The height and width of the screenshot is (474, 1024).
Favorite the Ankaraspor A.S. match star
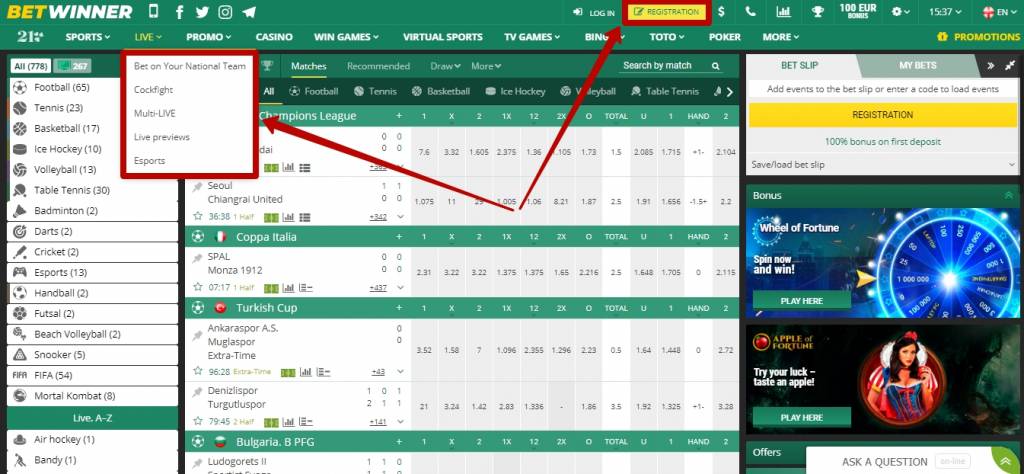[x=197, y=371]
